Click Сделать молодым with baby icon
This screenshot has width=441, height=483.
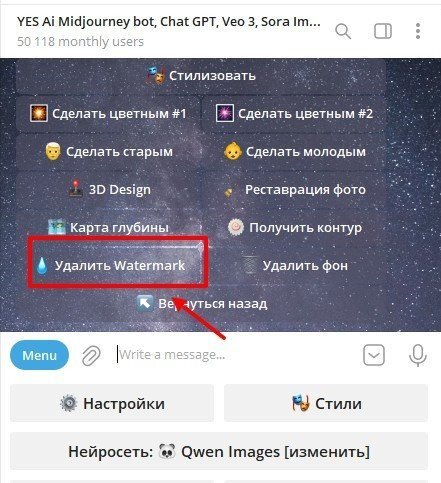[x=294, y=152]
